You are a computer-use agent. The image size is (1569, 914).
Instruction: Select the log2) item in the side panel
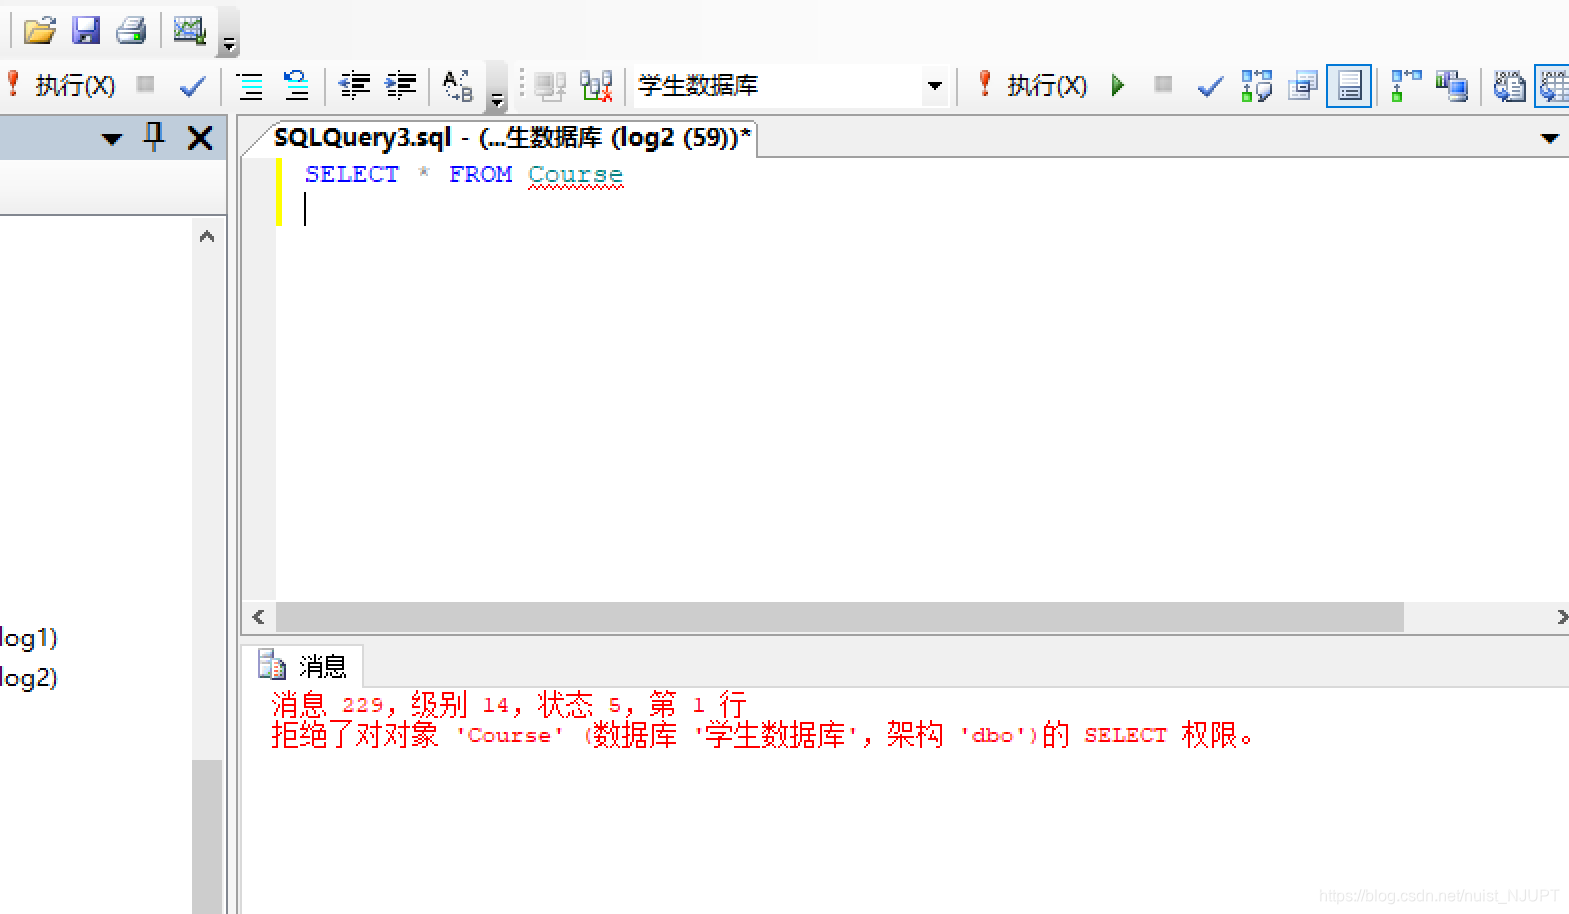click(x=29, y=678)
